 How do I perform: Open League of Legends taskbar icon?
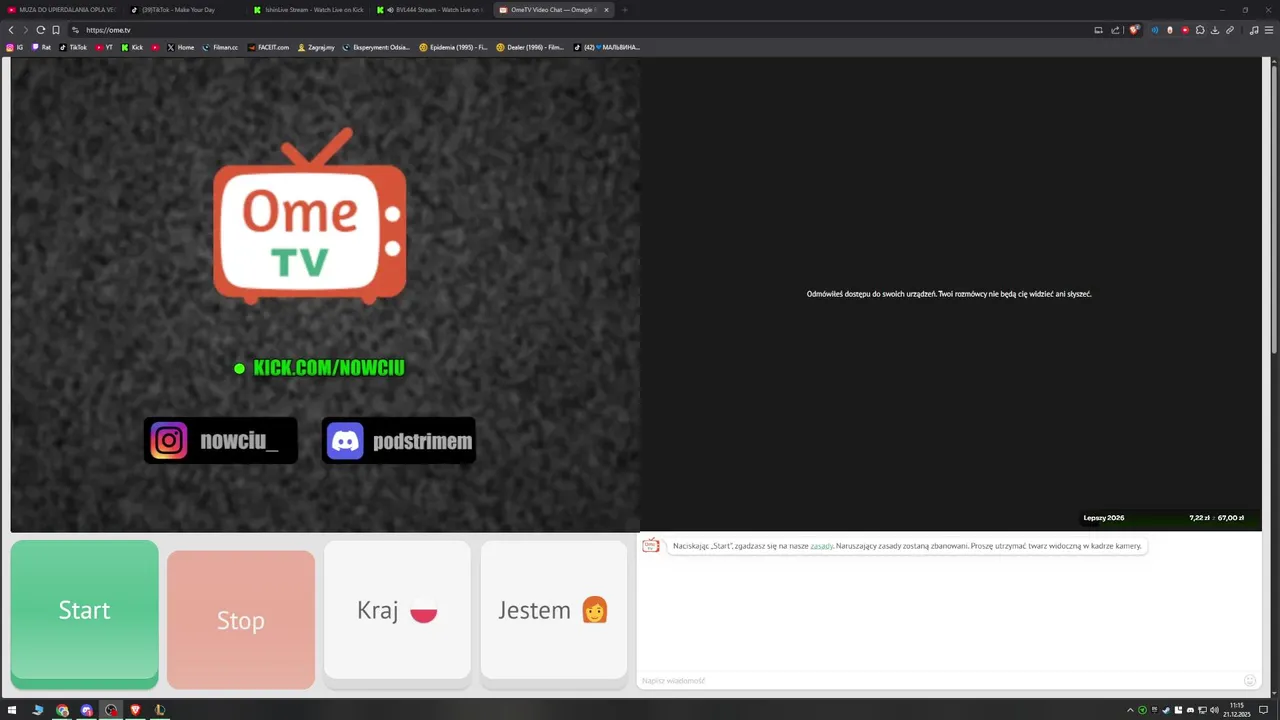pos(160,710)
